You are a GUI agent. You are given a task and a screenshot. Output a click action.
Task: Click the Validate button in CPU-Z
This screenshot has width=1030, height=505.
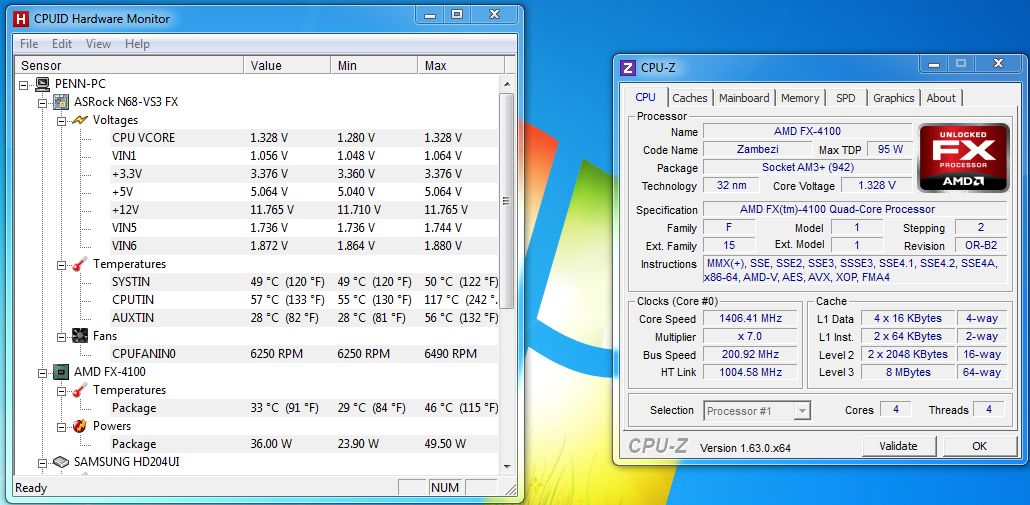[x=898, y=446]
